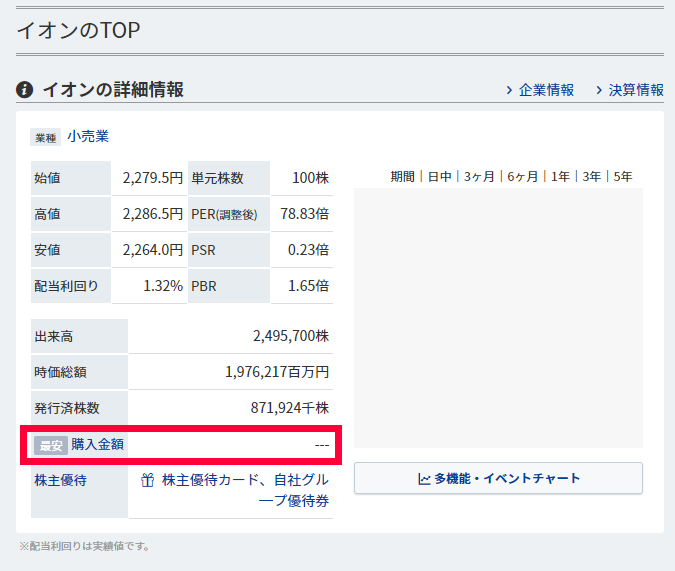675x571 pixels.
Task: Choose the 5年 chart period
Action: (x=622, y=177)
